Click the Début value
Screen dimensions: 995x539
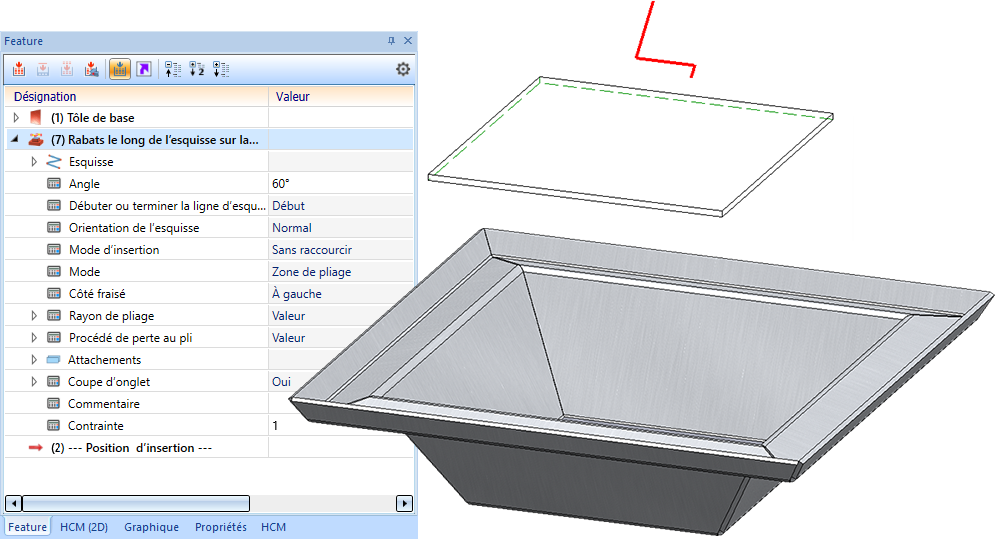(x=341, y=206)
